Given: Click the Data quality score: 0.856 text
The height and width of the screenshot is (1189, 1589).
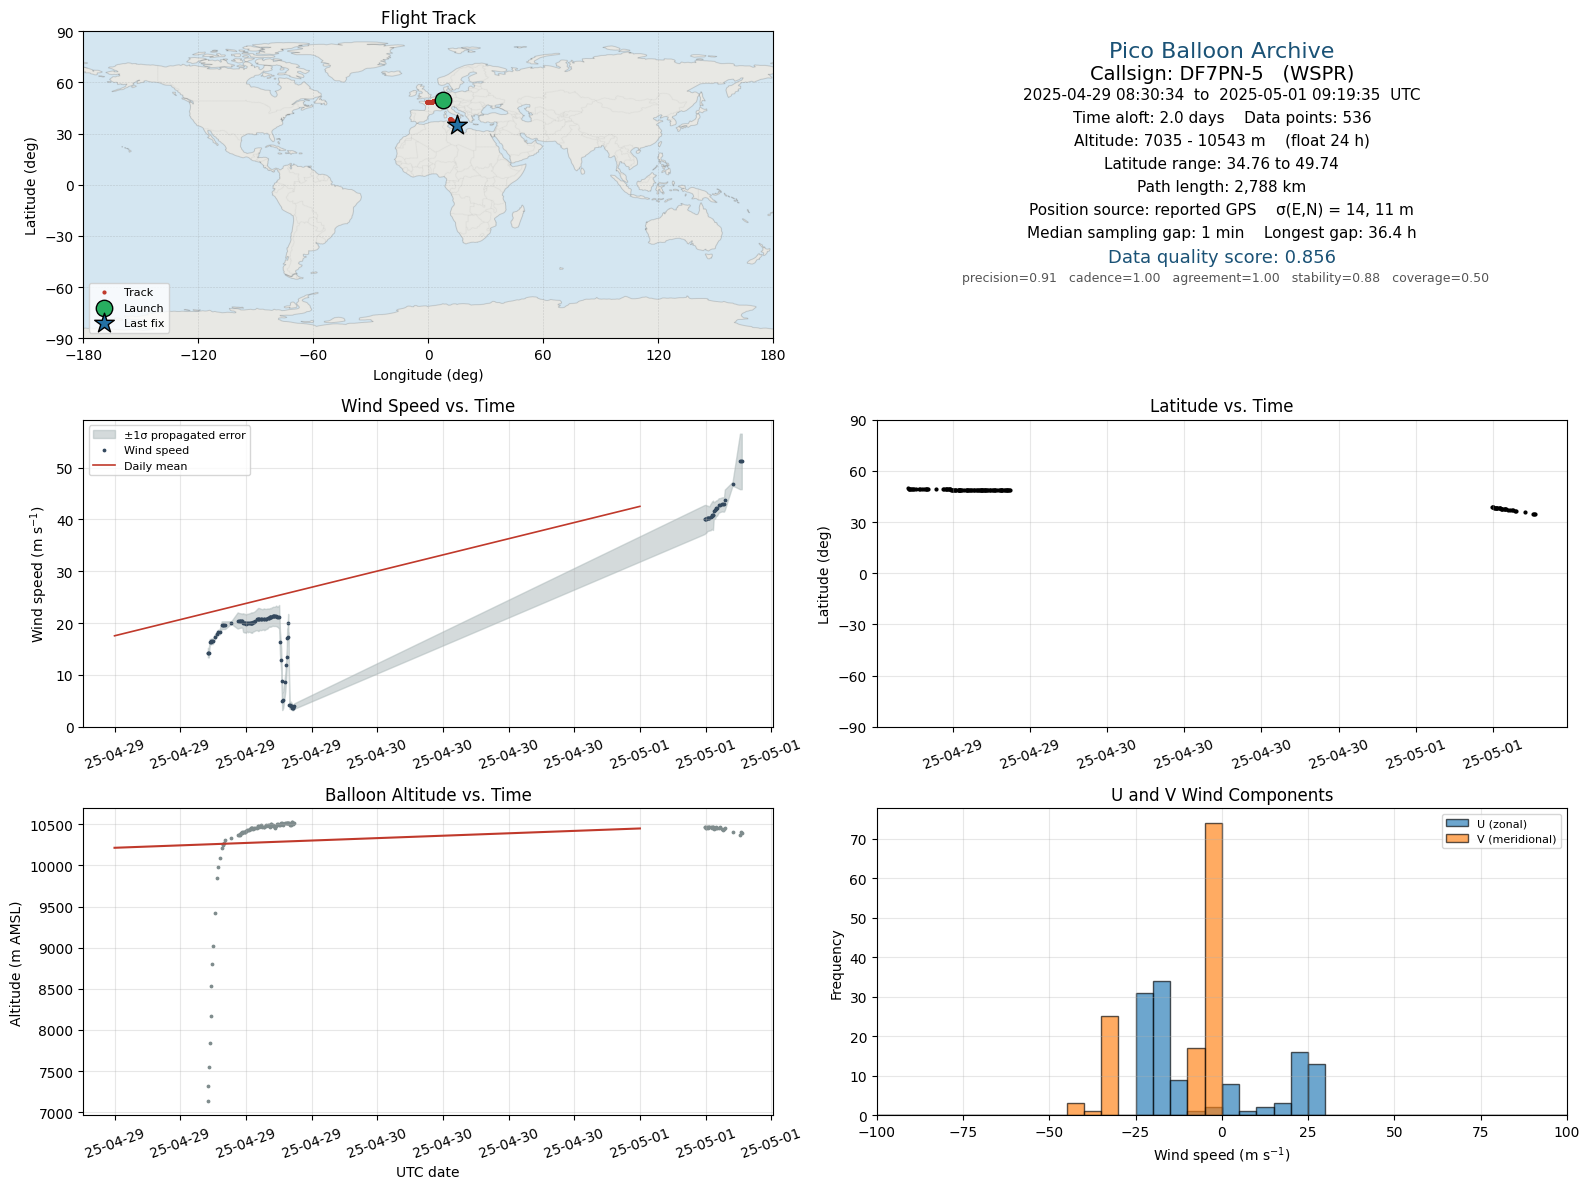Looking at the screenshot, I should point(1221,257).
